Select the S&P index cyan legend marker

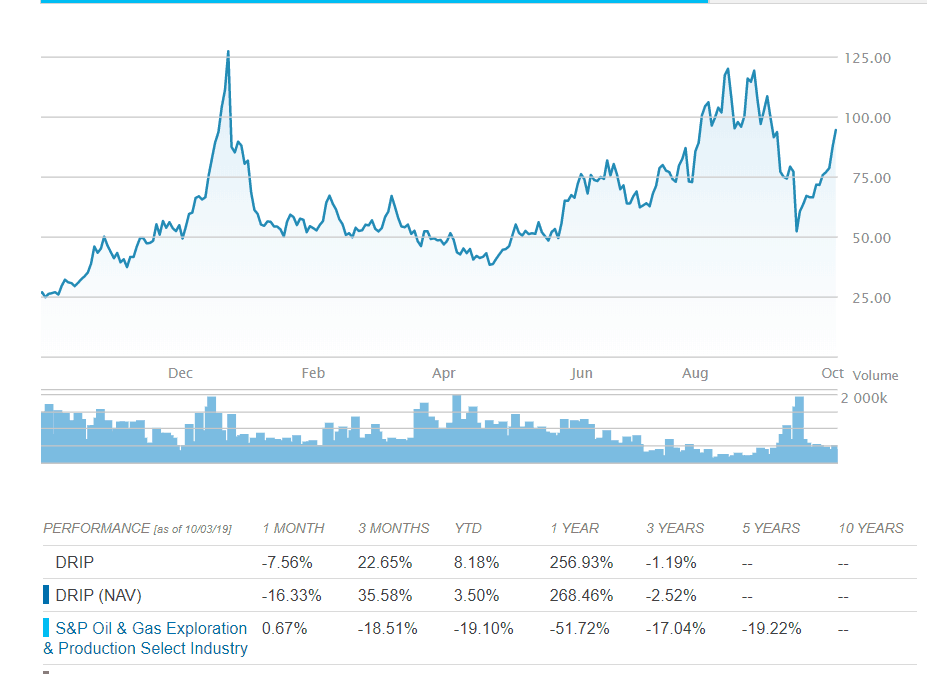44,628
